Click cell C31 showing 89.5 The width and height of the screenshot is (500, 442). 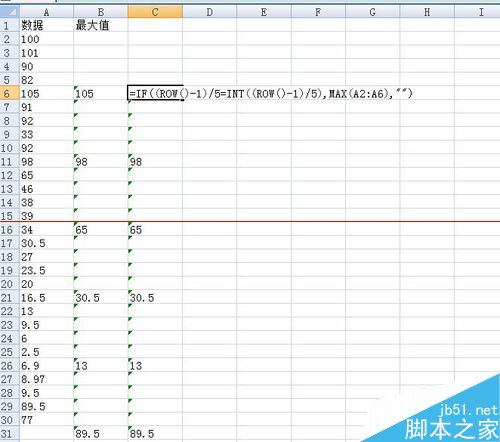[x=155, y=433]
